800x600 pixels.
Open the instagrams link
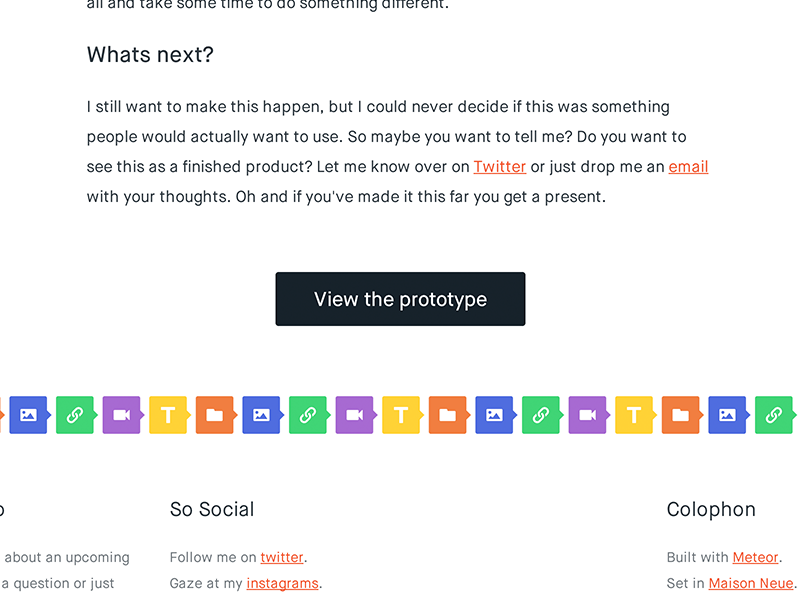coord(282,583)
